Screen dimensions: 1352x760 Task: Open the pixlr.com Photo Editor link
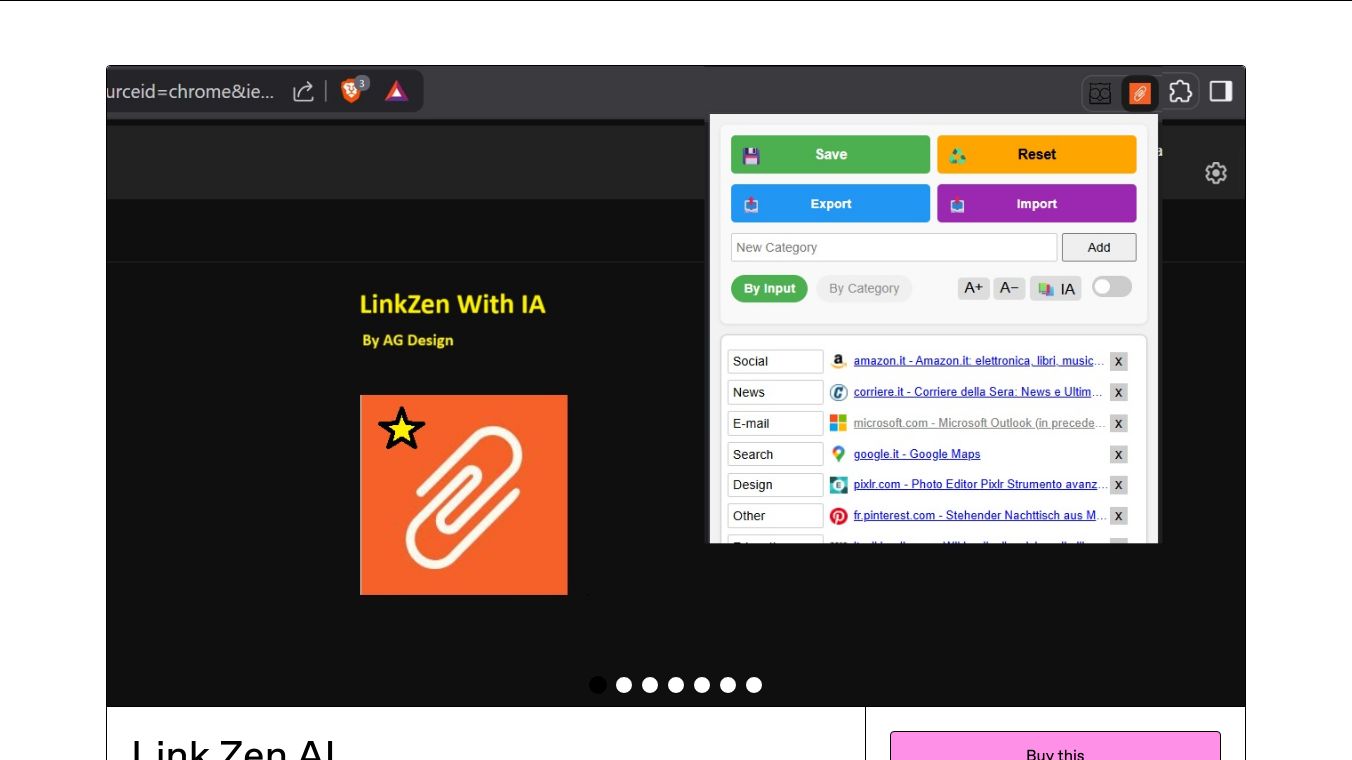[979, 485]
